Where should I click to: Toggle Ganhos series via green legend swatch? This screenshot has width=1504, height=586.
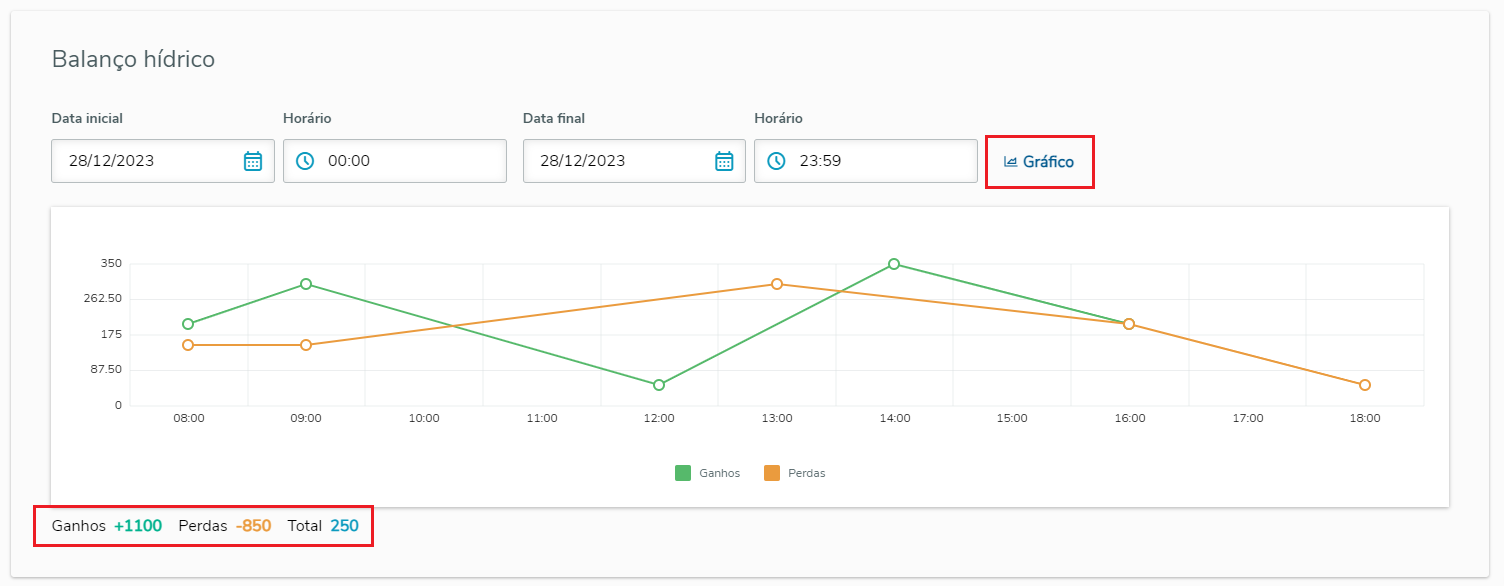tap(683, 473)
